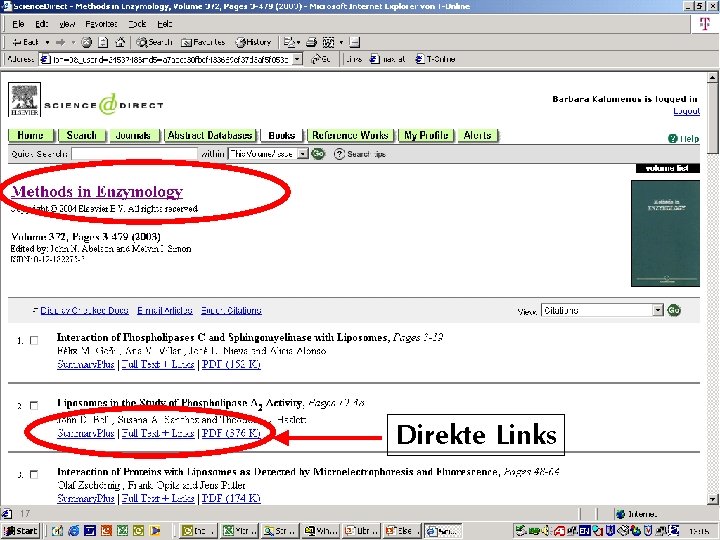
Task: Switch to the Home tab
Action: (31, 135)
